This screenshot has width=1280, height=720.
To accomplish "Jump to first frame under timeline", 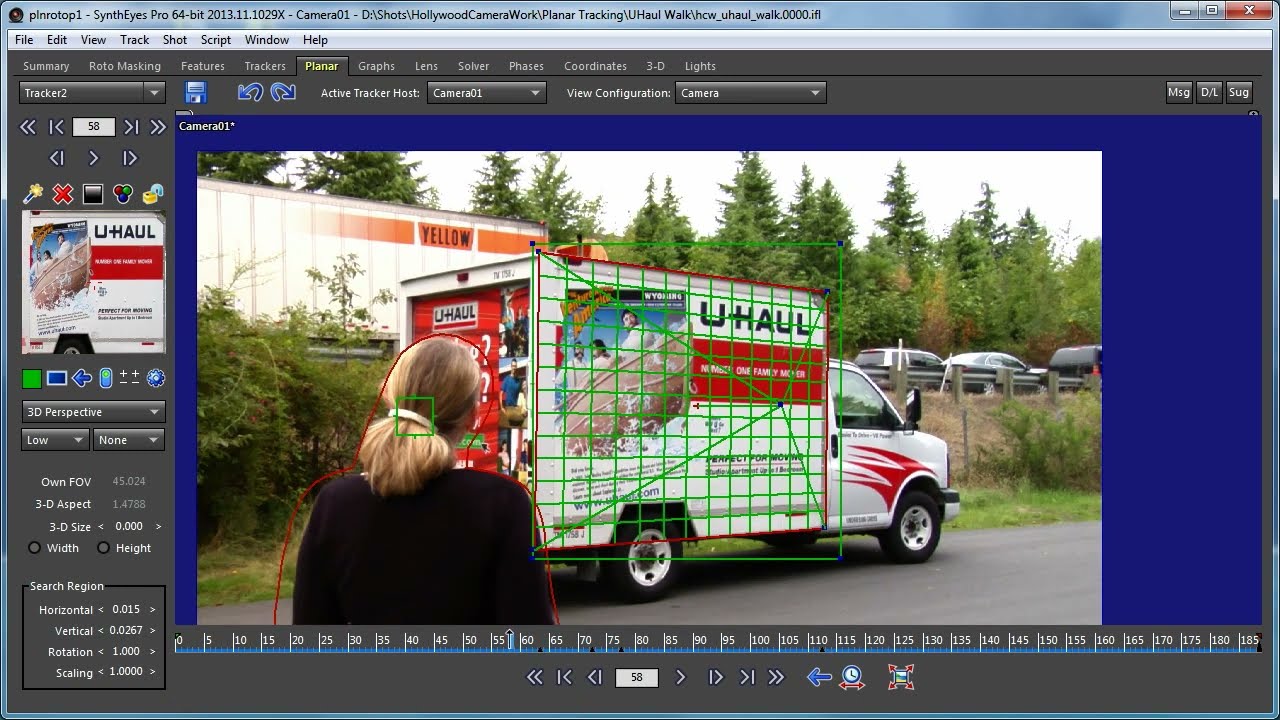I will click(x=565, y=677).
